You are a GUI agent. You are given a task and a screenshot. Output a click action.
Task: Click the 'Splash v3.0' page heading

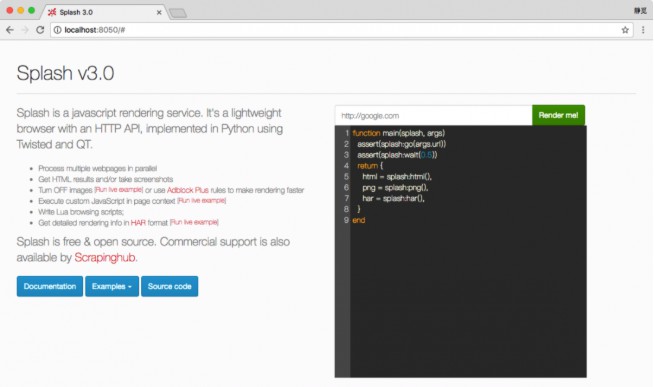(x=65, y=73)
